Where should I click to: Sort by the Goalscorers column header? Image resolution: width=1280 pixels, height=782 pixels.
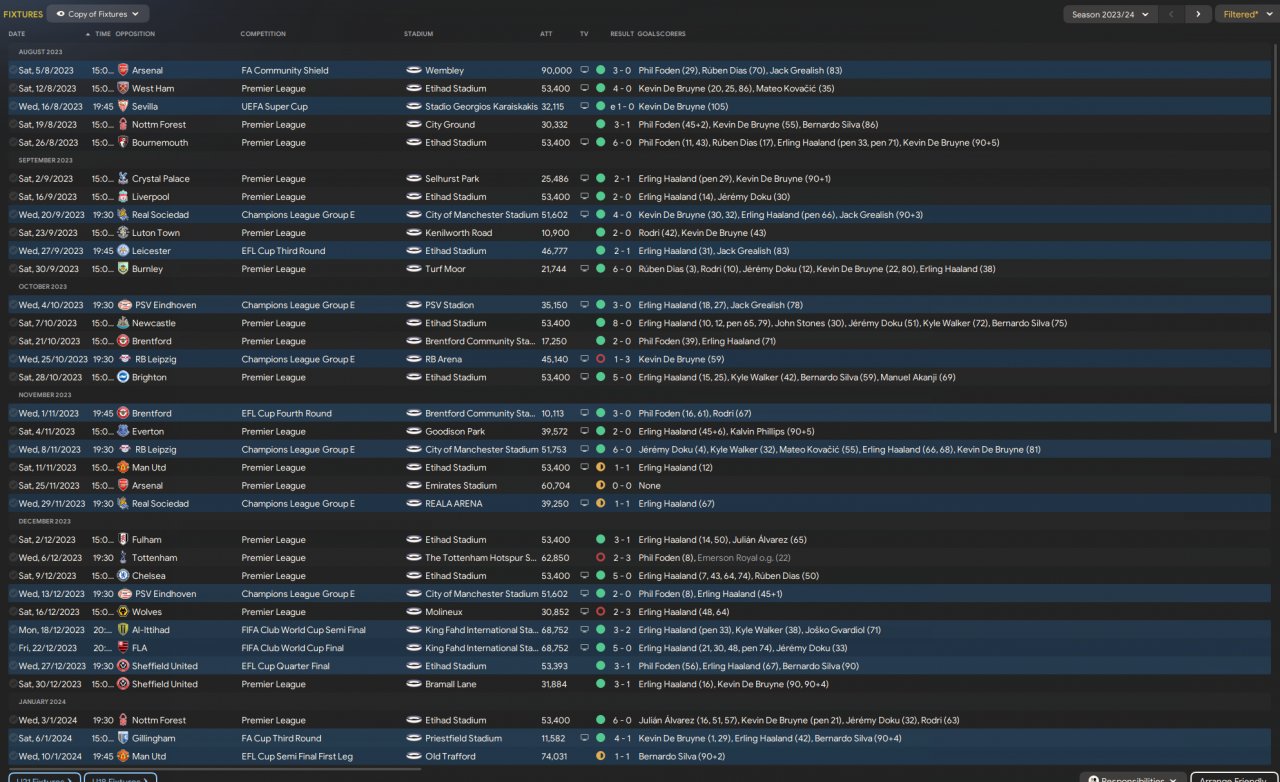(662, 34)
